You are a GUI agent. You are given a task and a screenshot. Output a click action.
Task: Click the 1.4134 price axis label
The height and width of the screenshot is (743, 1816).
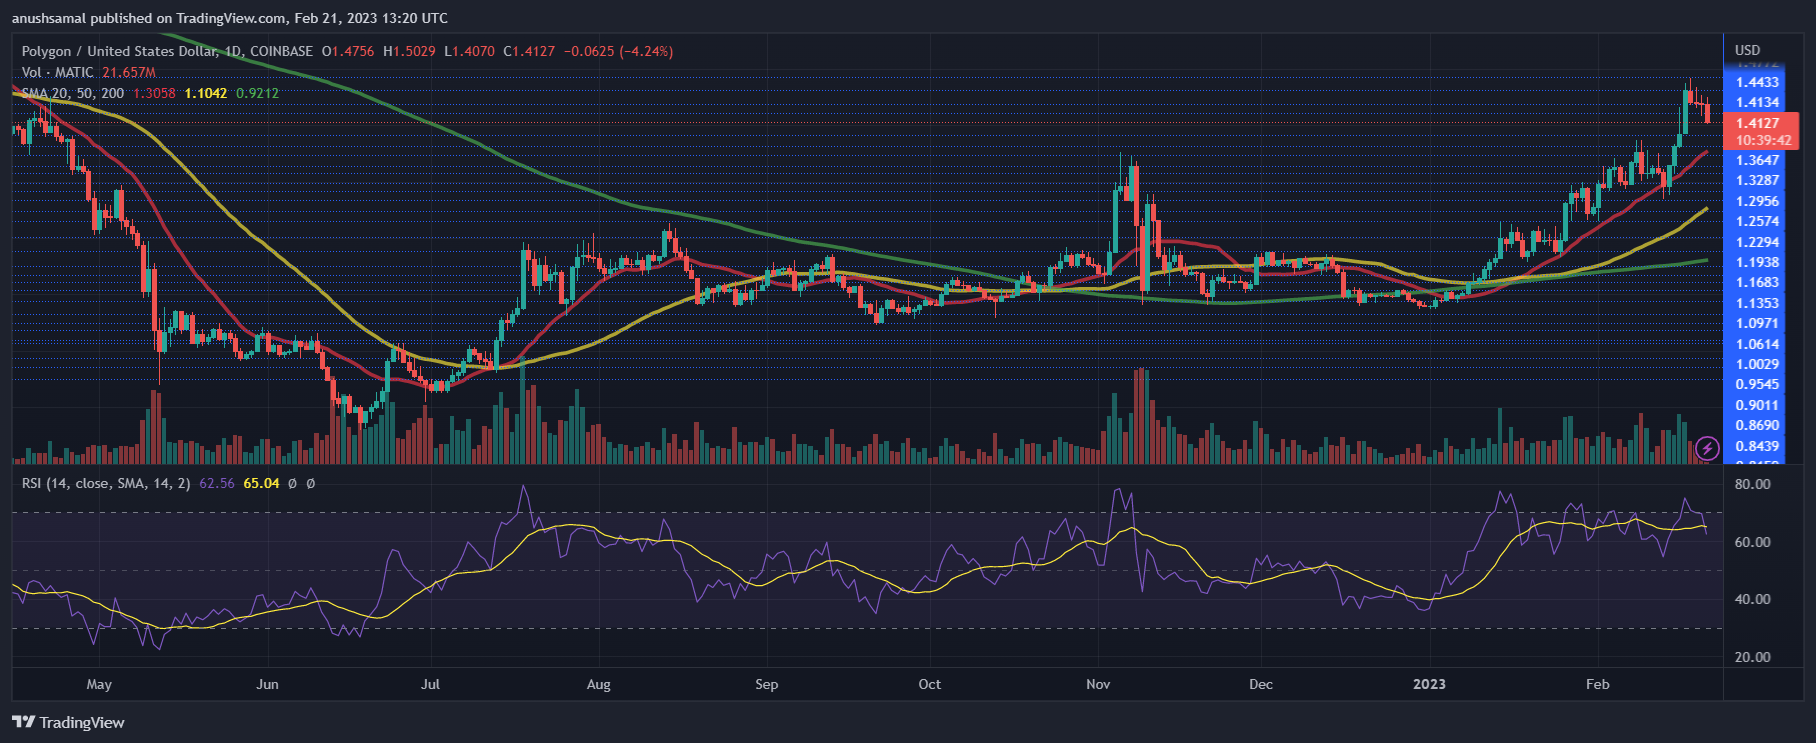[1757, 103]
